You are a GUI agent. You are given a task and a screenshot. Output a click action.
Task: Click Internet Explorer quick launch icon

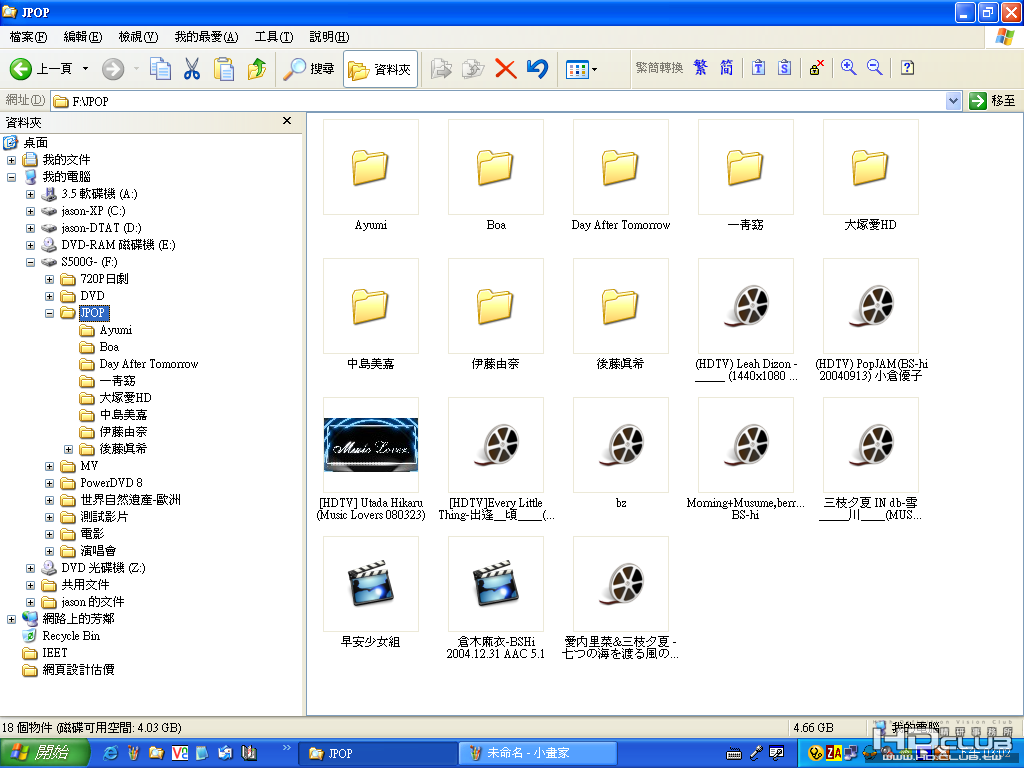pos(111,753)
